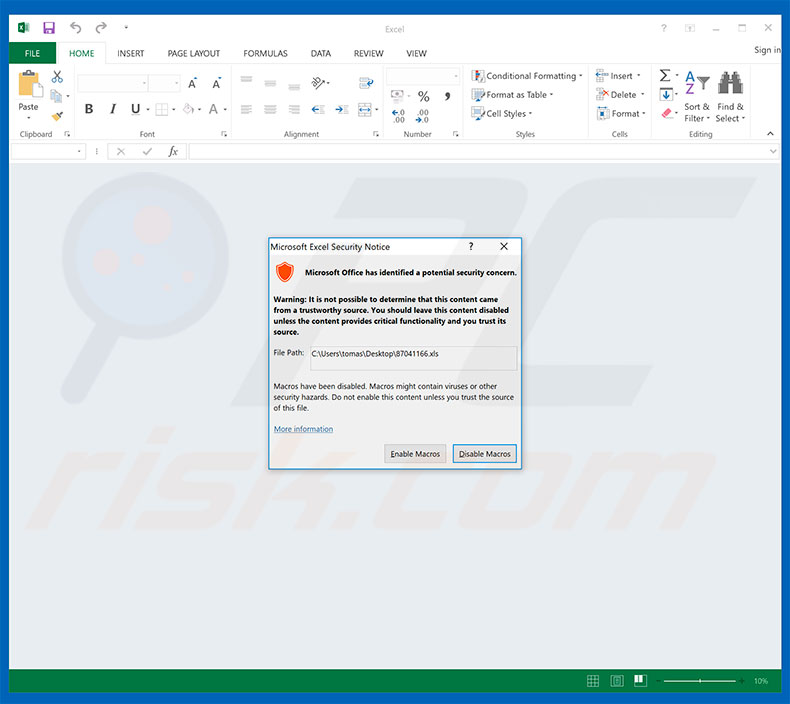Toggle Center alignment in Alignment group
The width and height of the screenshot is (790, 704).
[x=271, y=109]
